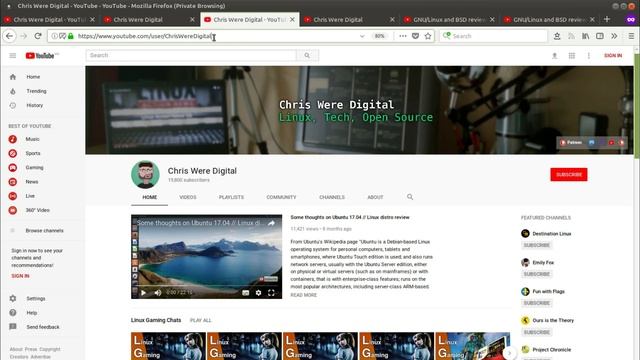Click SIGN IN at top right

(613, 56)
